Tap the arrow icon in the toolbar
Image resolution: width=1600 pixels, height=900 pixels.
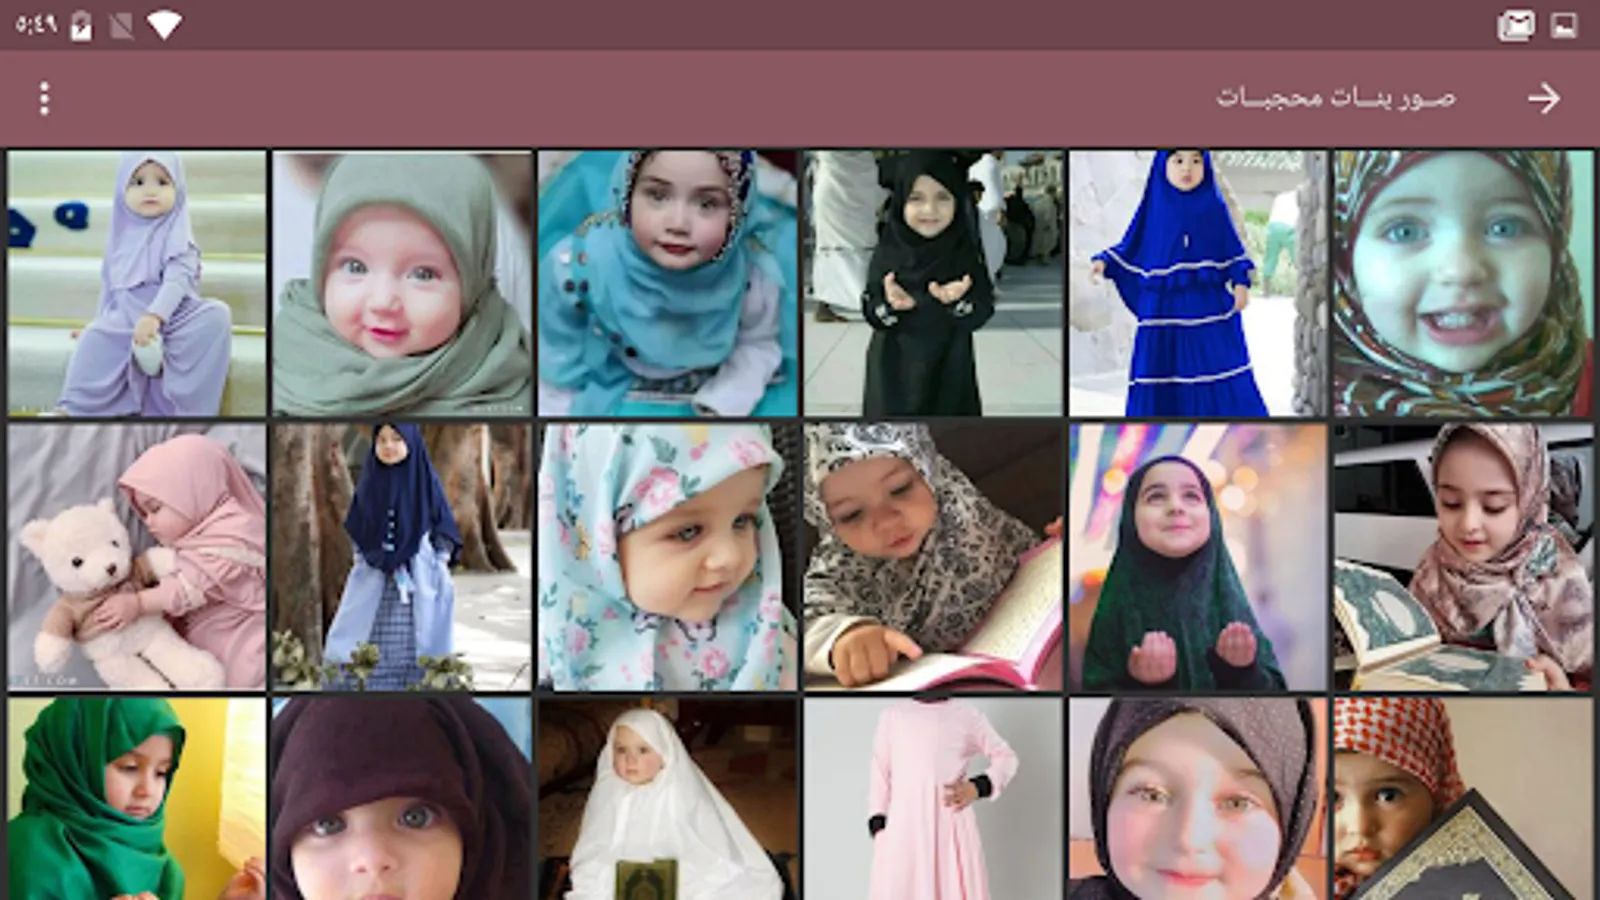(1543, 98)
